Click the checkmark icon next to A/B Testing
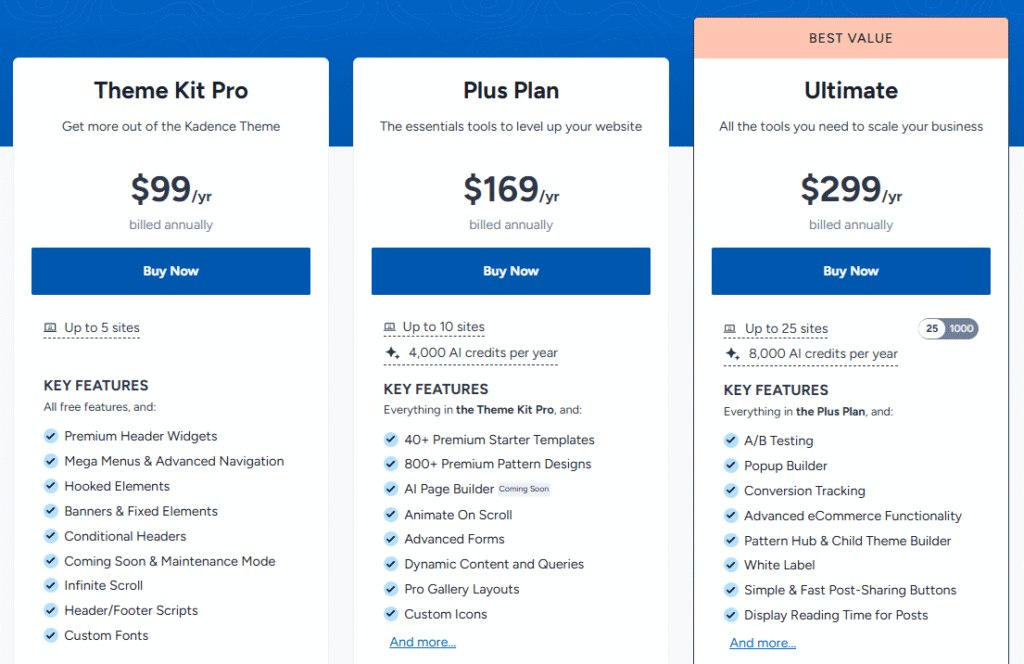Image resolution: width=1024 pixels, height=664 pixels. coord(730,440)
